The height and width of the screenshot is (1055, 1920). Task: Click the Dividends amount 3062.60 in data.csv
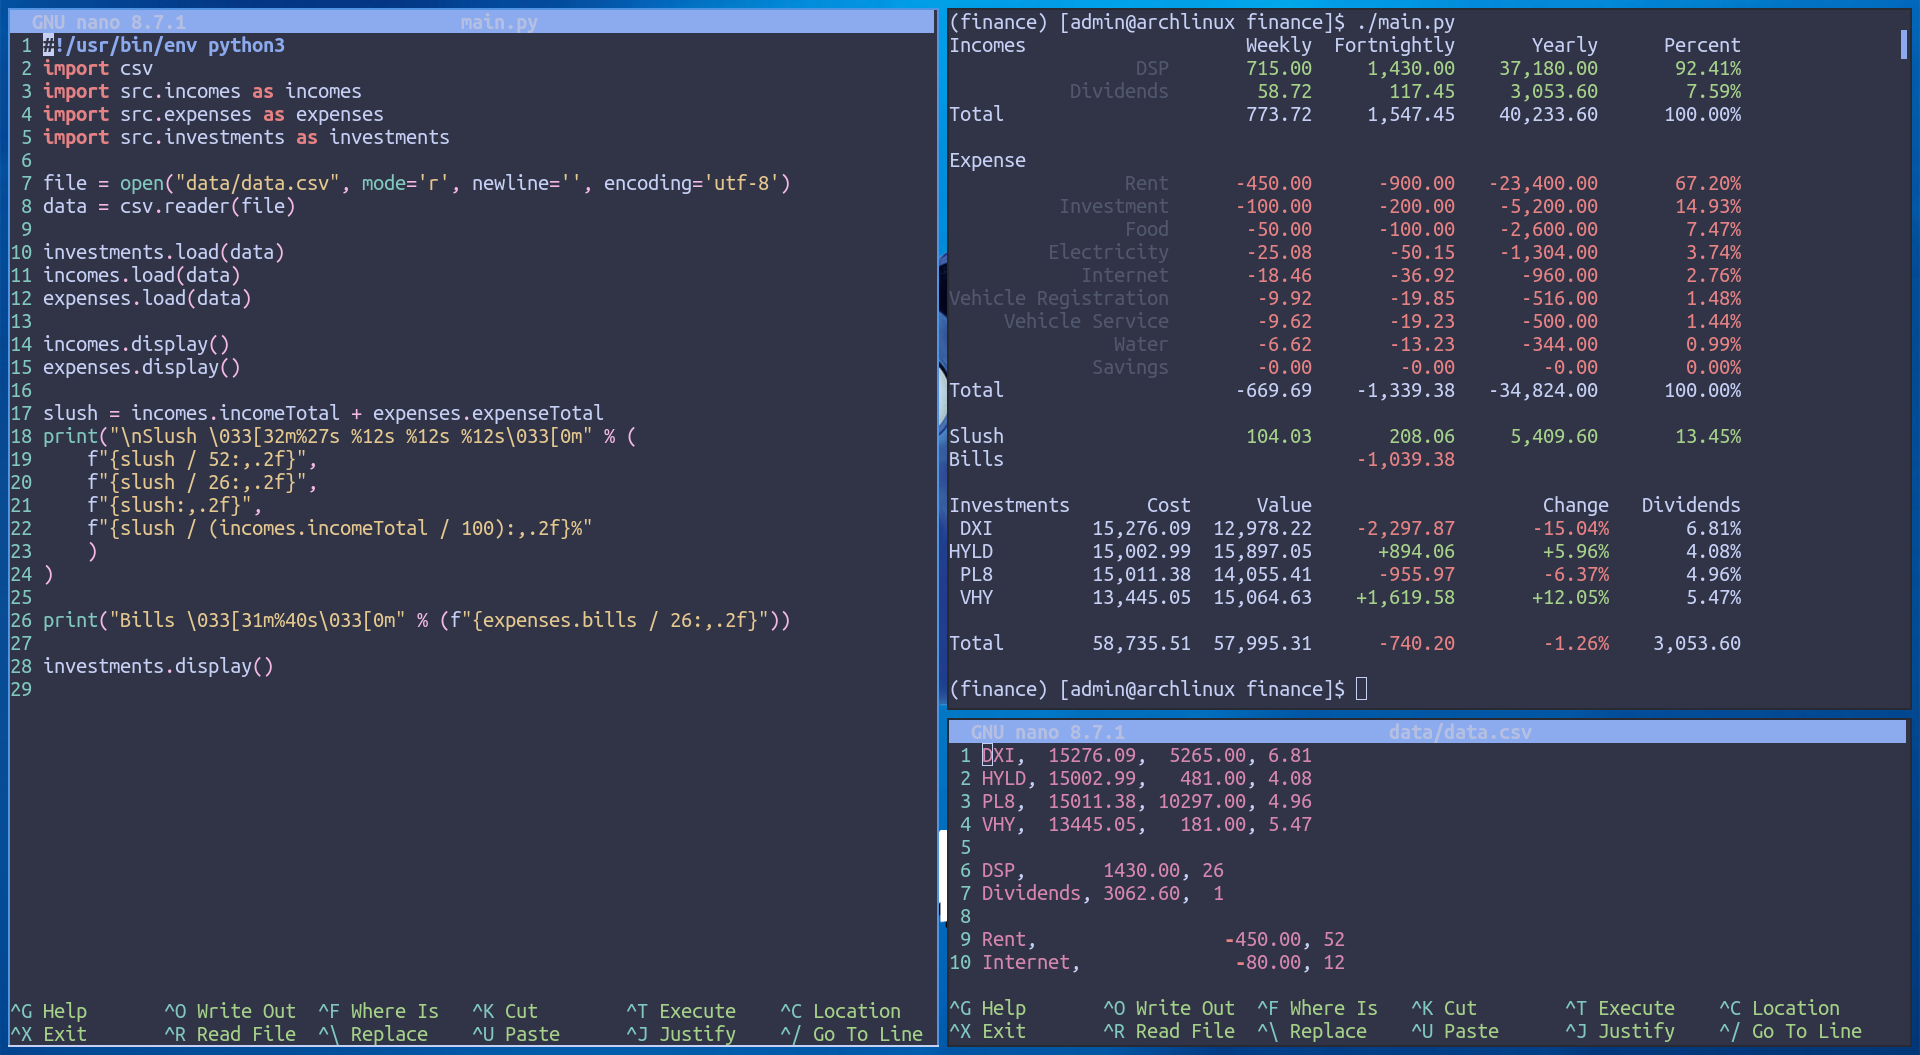pyautogui.click(x=1142, y=893)
